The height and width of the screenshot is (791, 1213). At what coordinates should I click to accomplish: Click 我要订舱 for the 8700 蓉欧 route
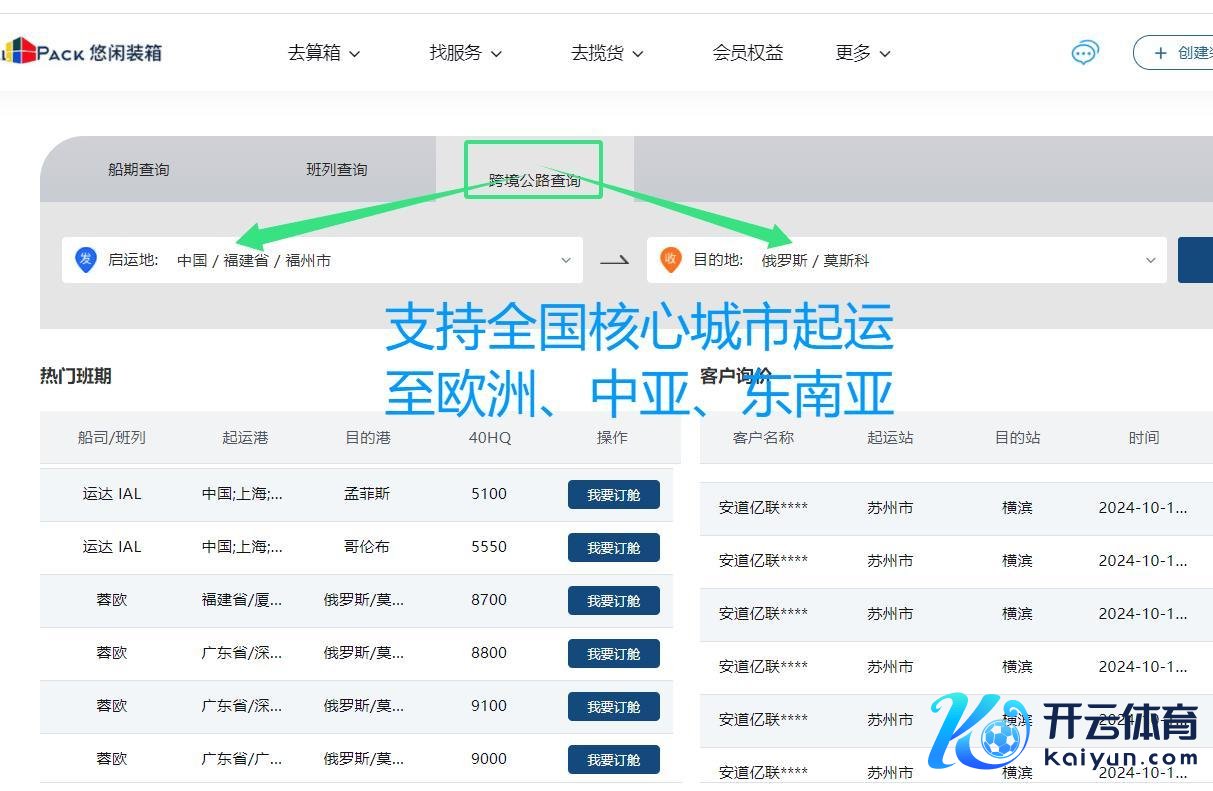tap(613, 601)
